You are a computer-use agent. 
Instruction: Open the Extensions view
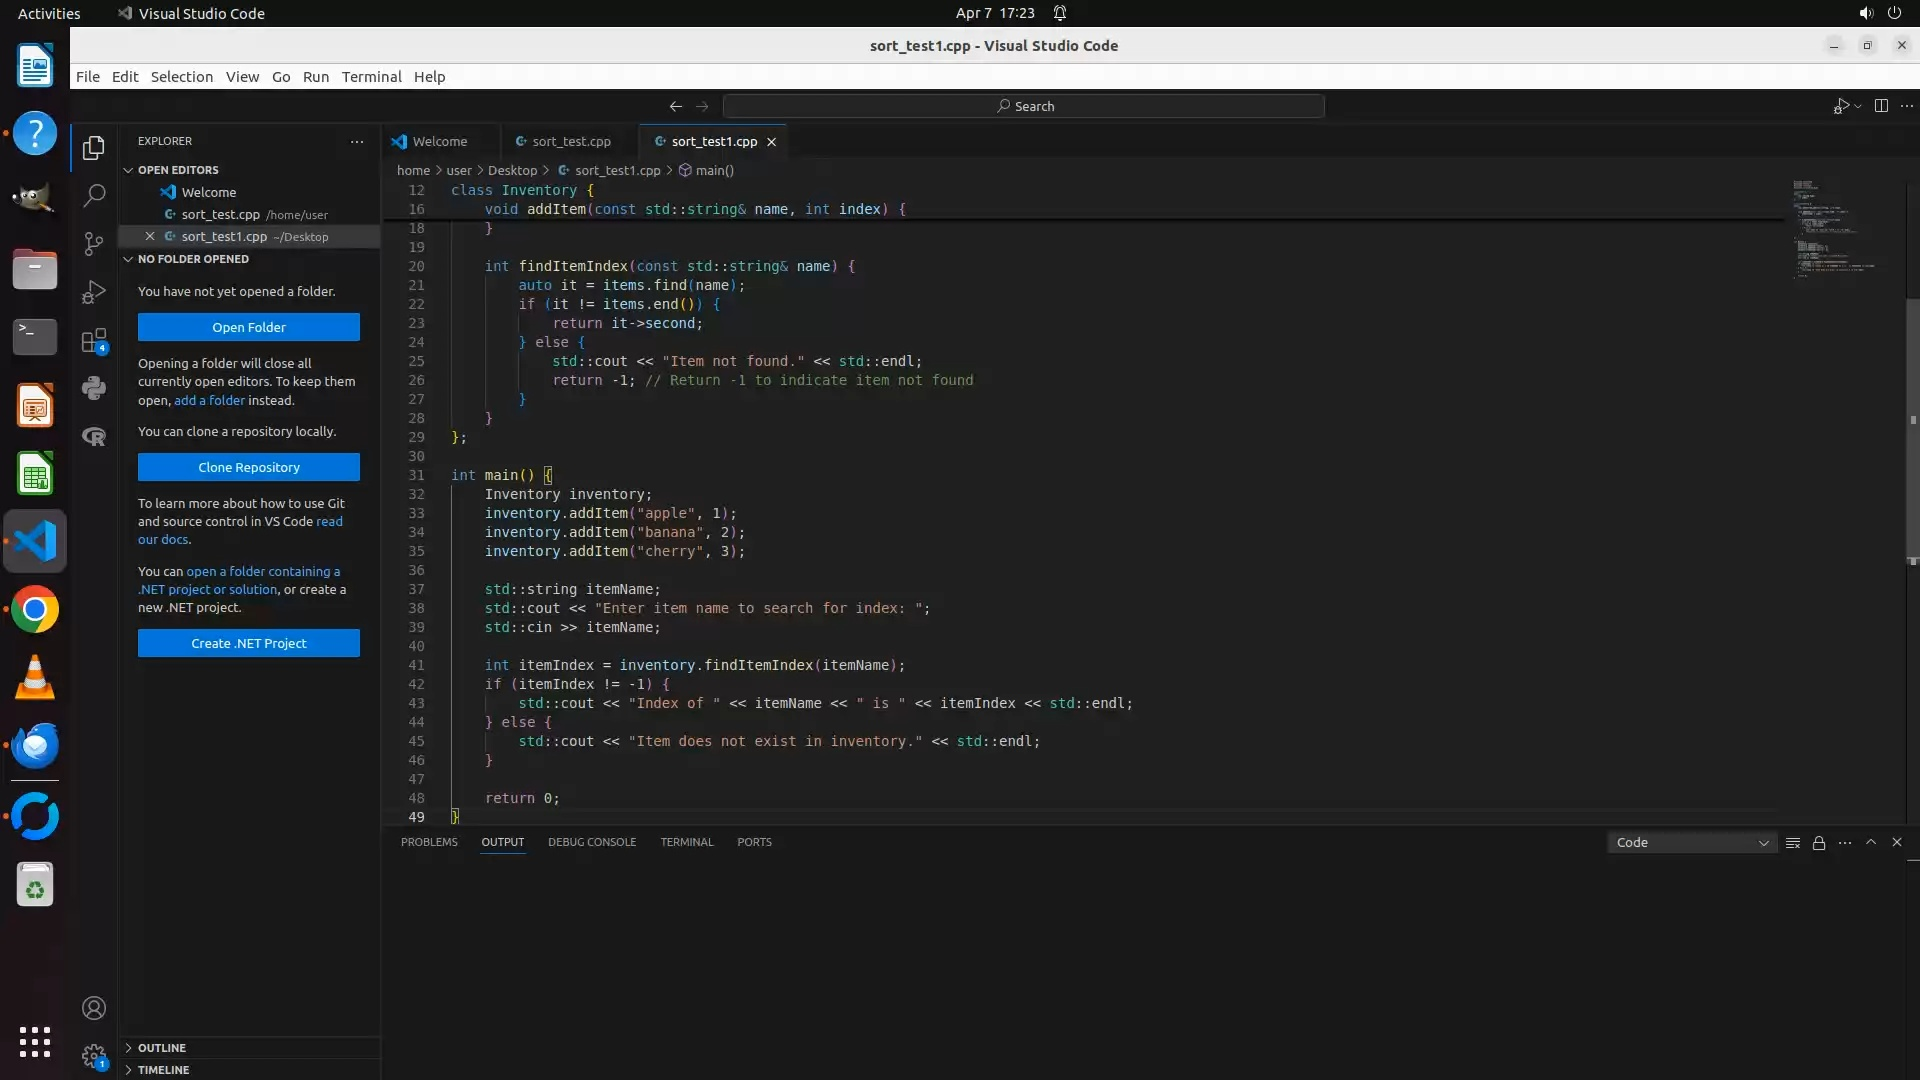pyautogui.click(x=94, y=341)
